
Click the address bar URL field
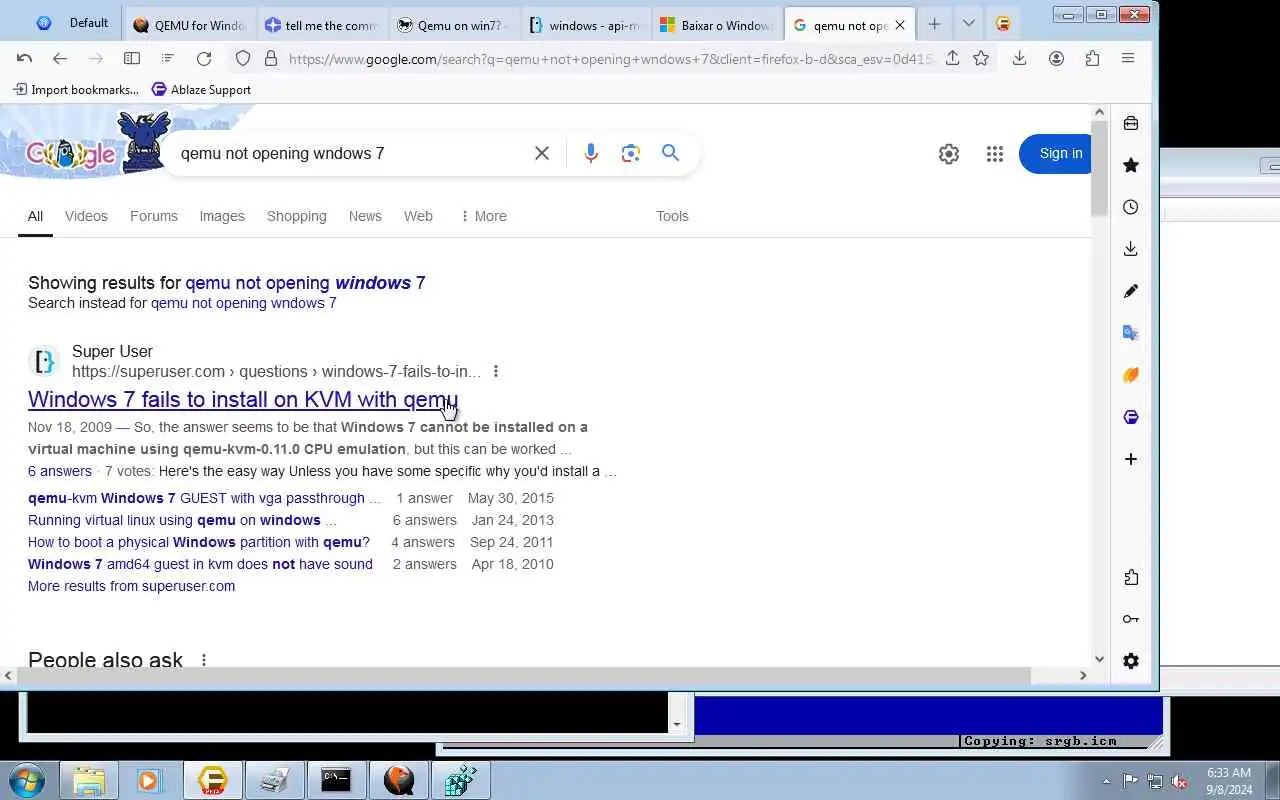(x=610, y=59)
